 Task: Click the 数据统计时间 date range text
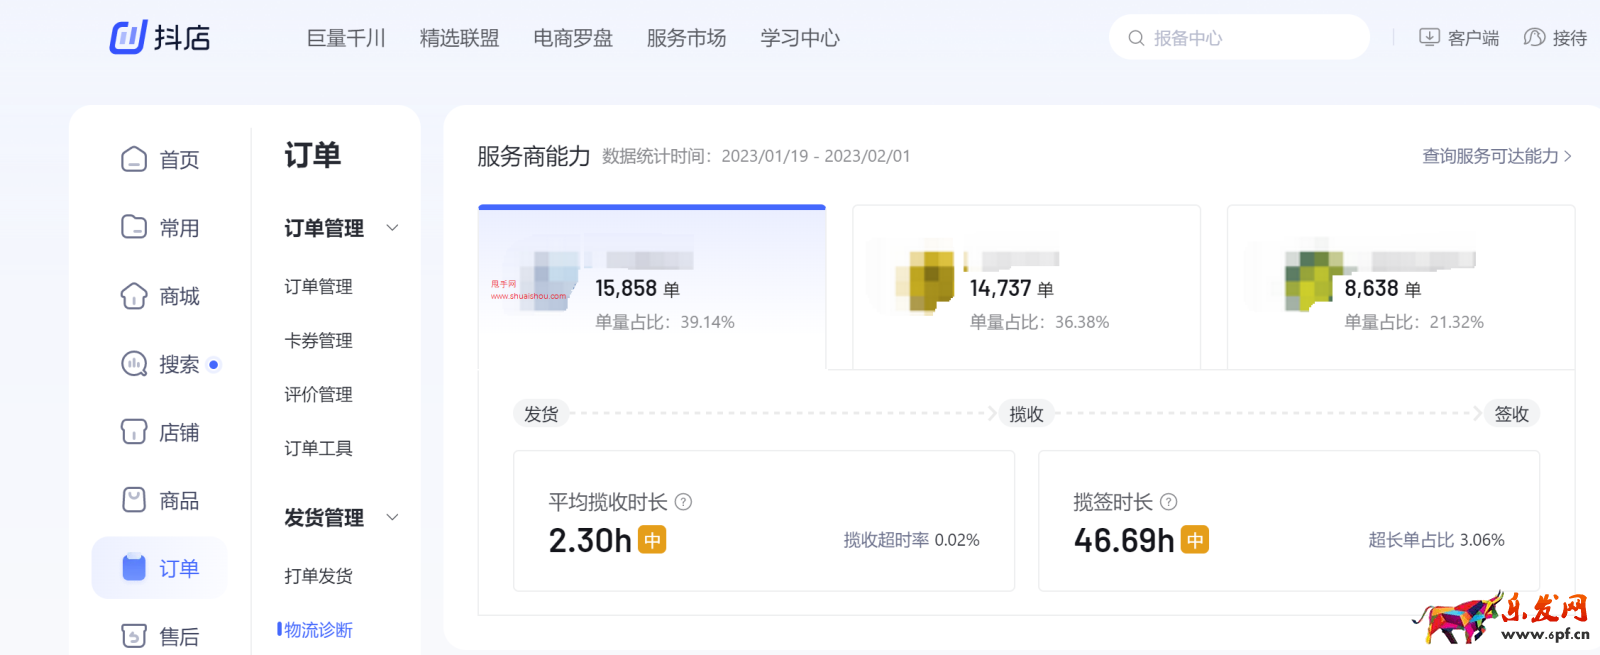pyautogui.click(x=756, y=156)
